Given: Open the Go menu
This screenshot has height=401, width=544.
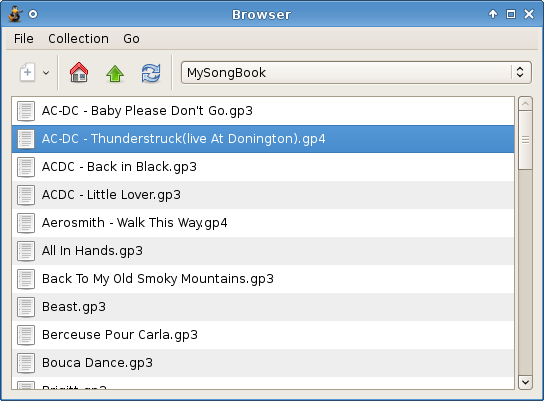Looking at the screenshot, I should [x=131, y=39].
